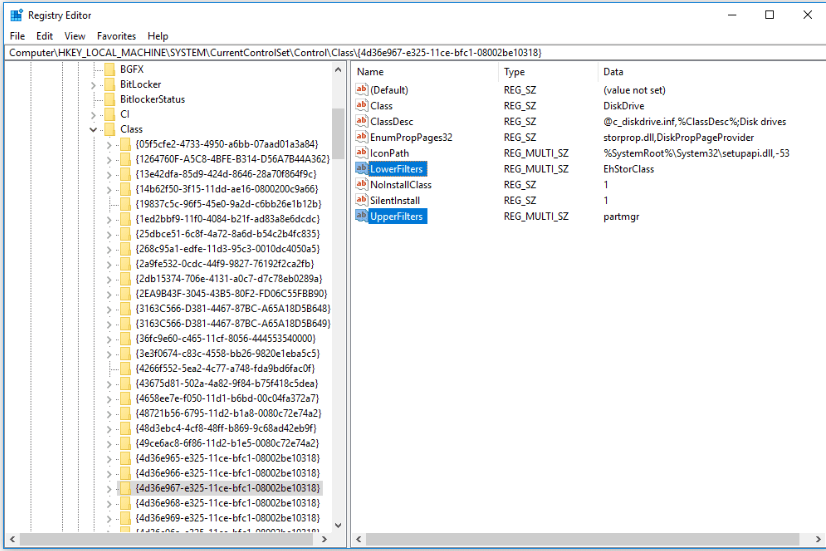Click folder icon of {4d36e969-e325-11ce-bfc1-08002be10318}
Viewport: 826px width, 551px height.
coord(125,518)
